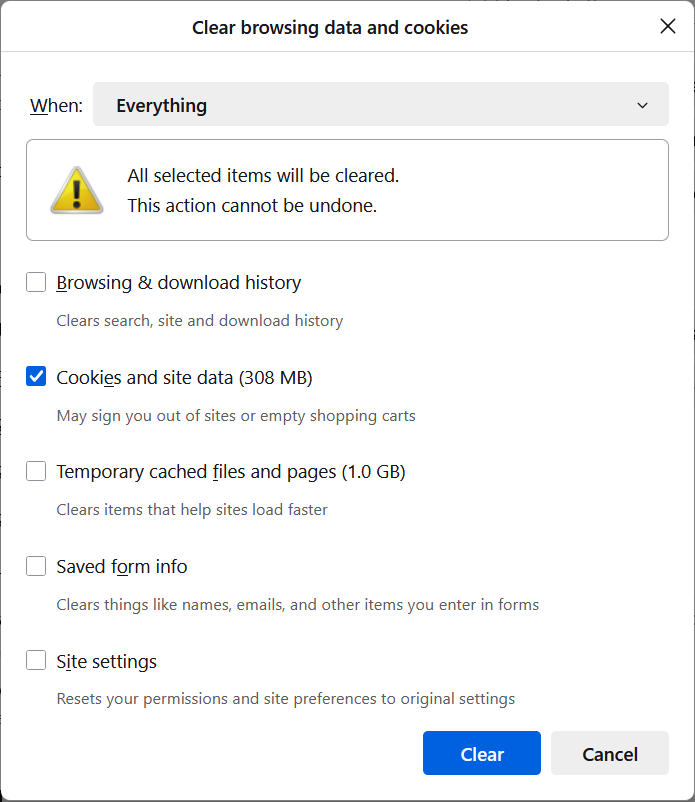This screenshot has height=802, width=695.
Task: Click the Clear button
Action: point(481,753)
